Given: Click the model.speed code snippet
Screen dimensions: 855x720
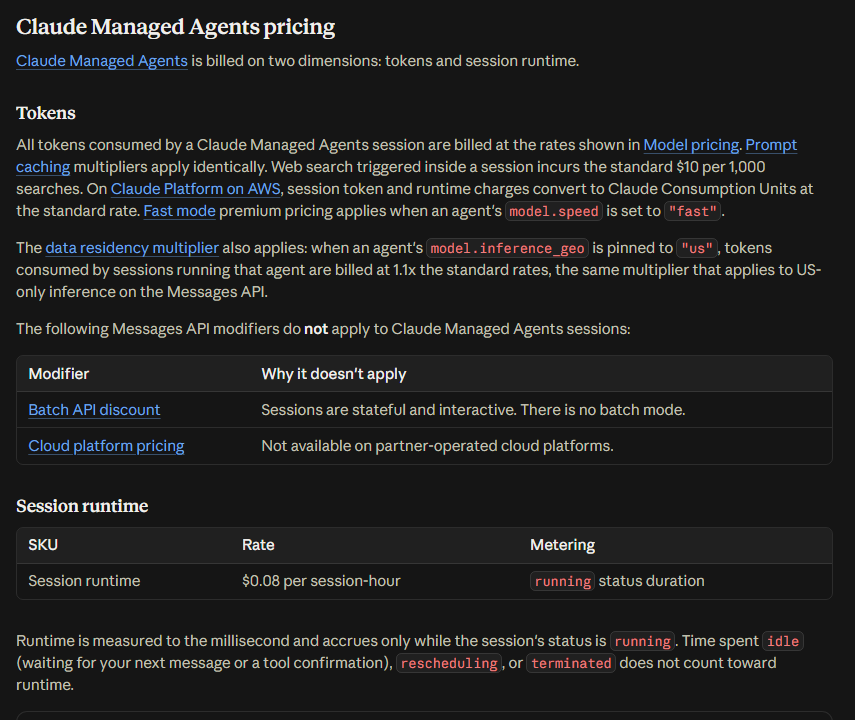Looking at the screenshot, I should [x=554, y=211].
